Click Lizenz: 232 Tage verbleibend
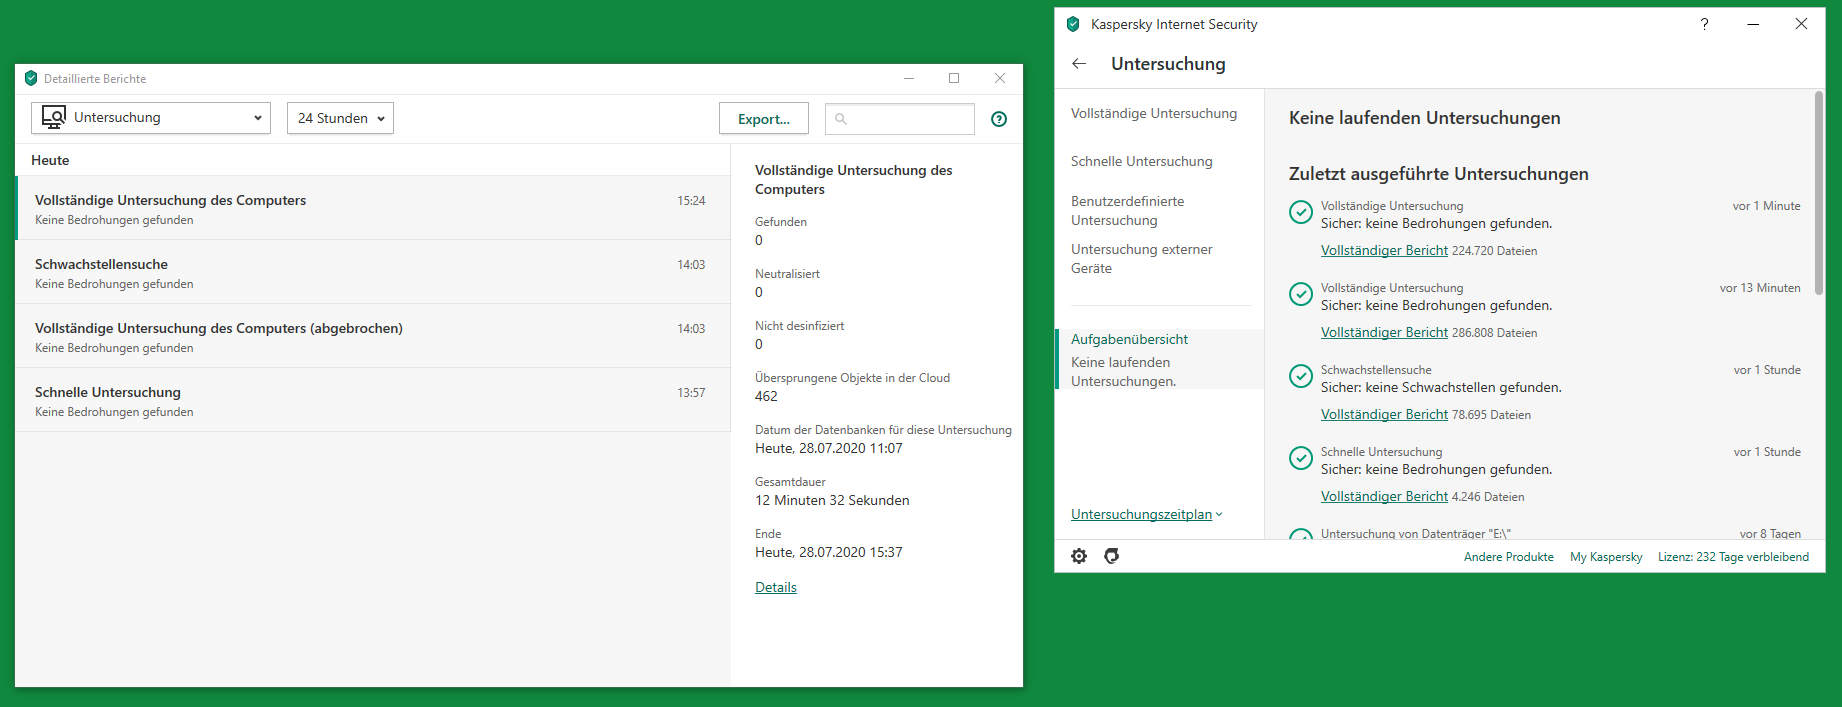This screenshot has height=707, width=1842. (1733, 557)
